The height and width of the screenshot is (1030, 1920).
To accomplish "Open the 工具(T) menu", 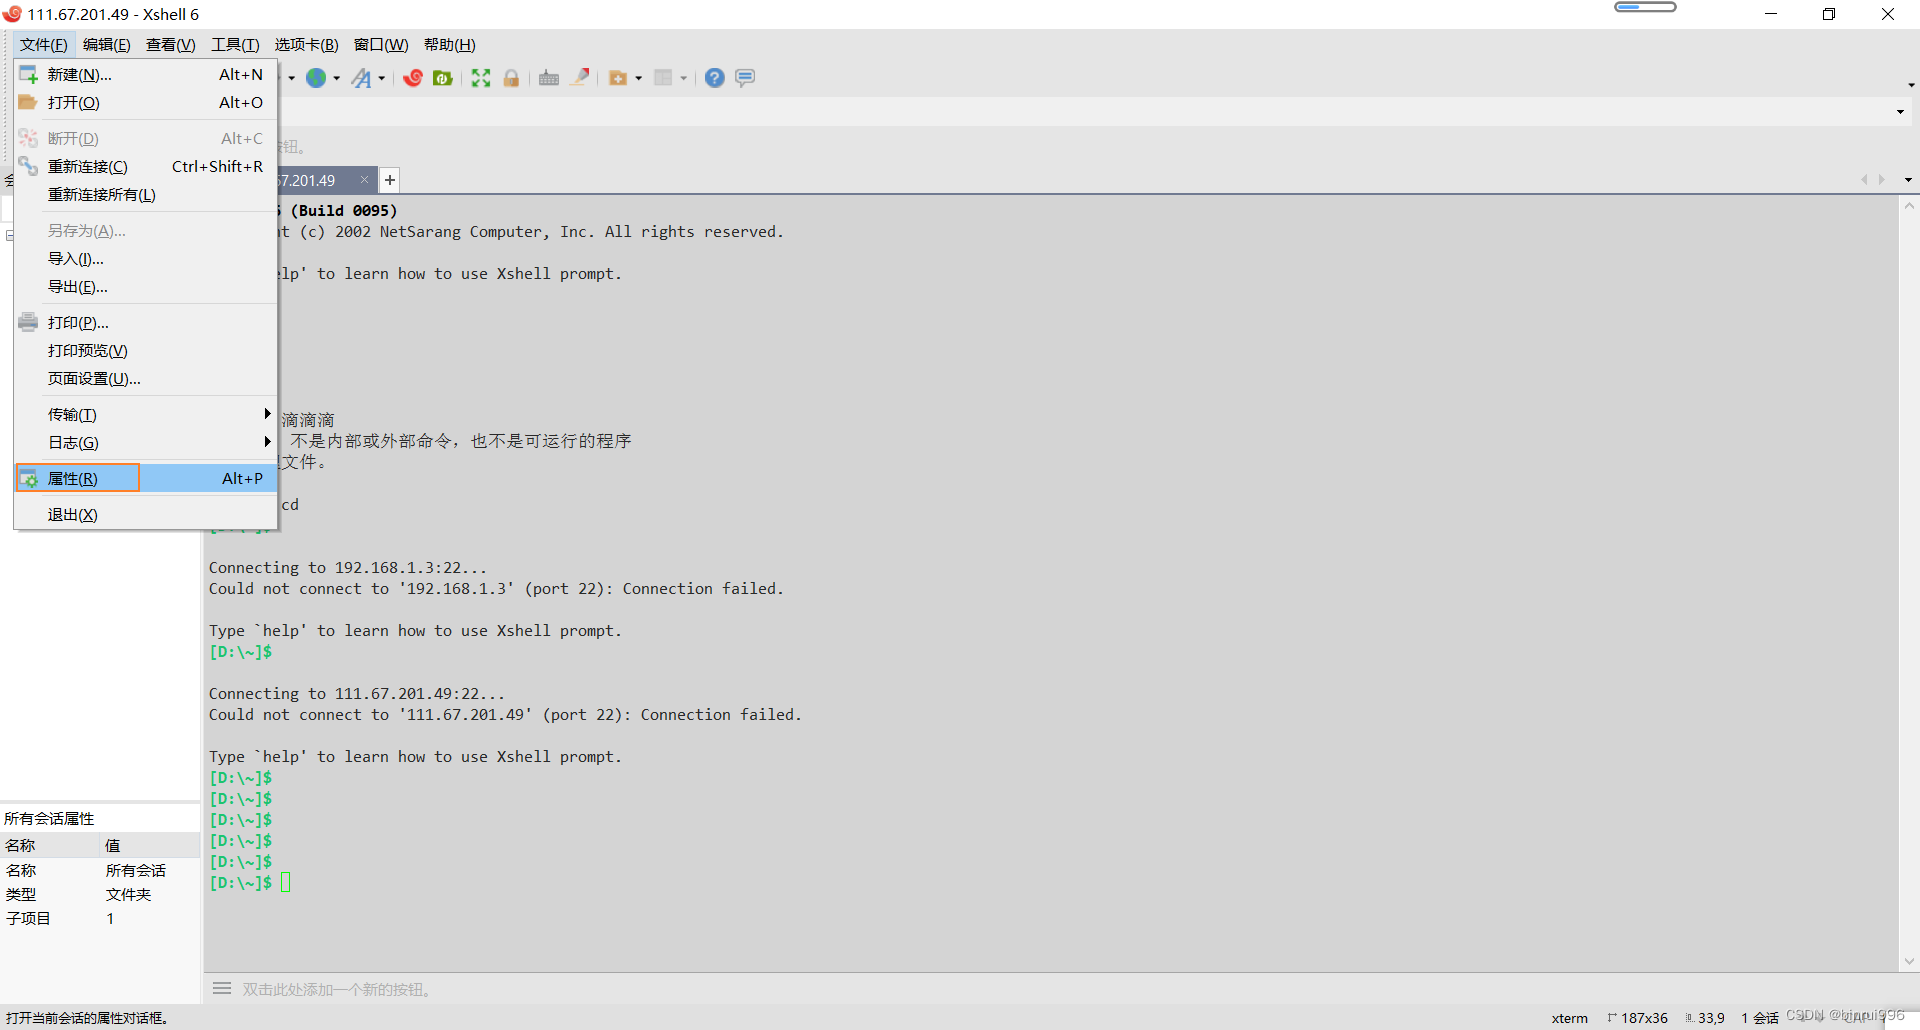I will click(x=235, y=45).
